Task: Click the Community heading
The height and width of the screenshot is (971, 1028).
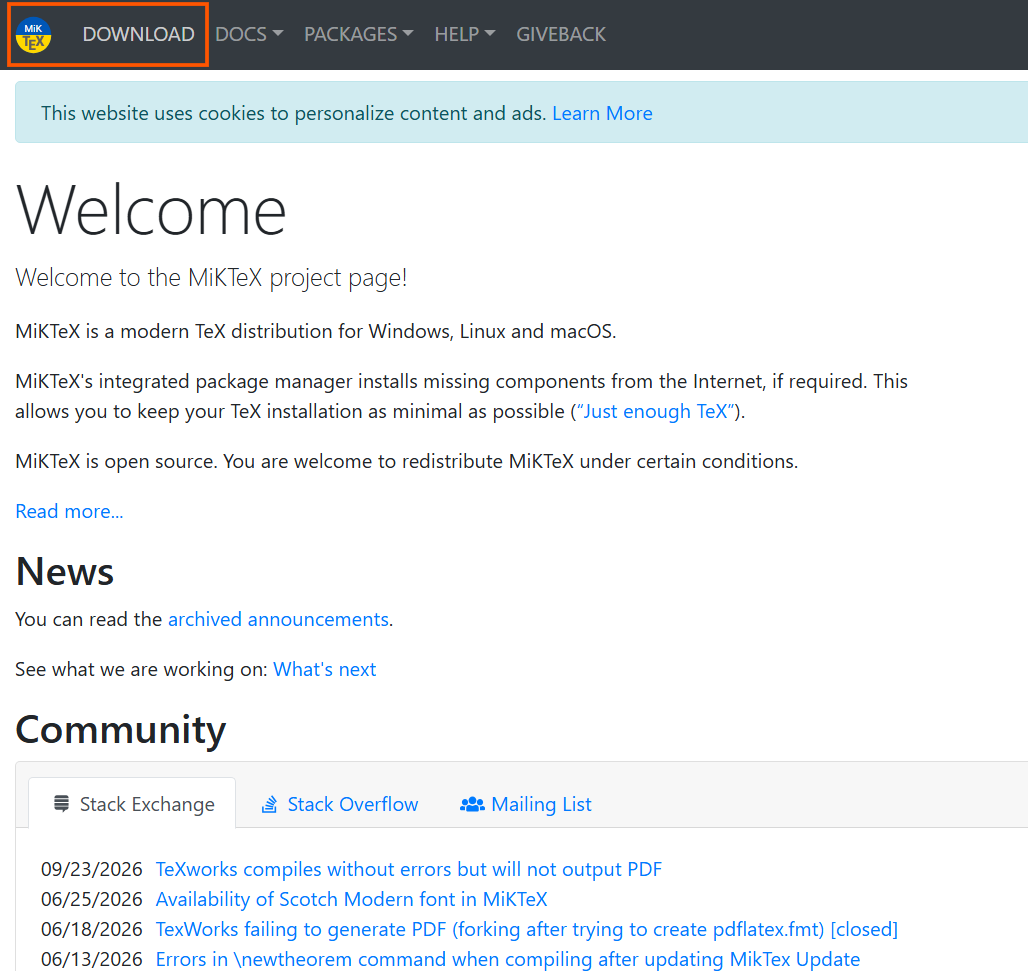Action: [121, 729]
